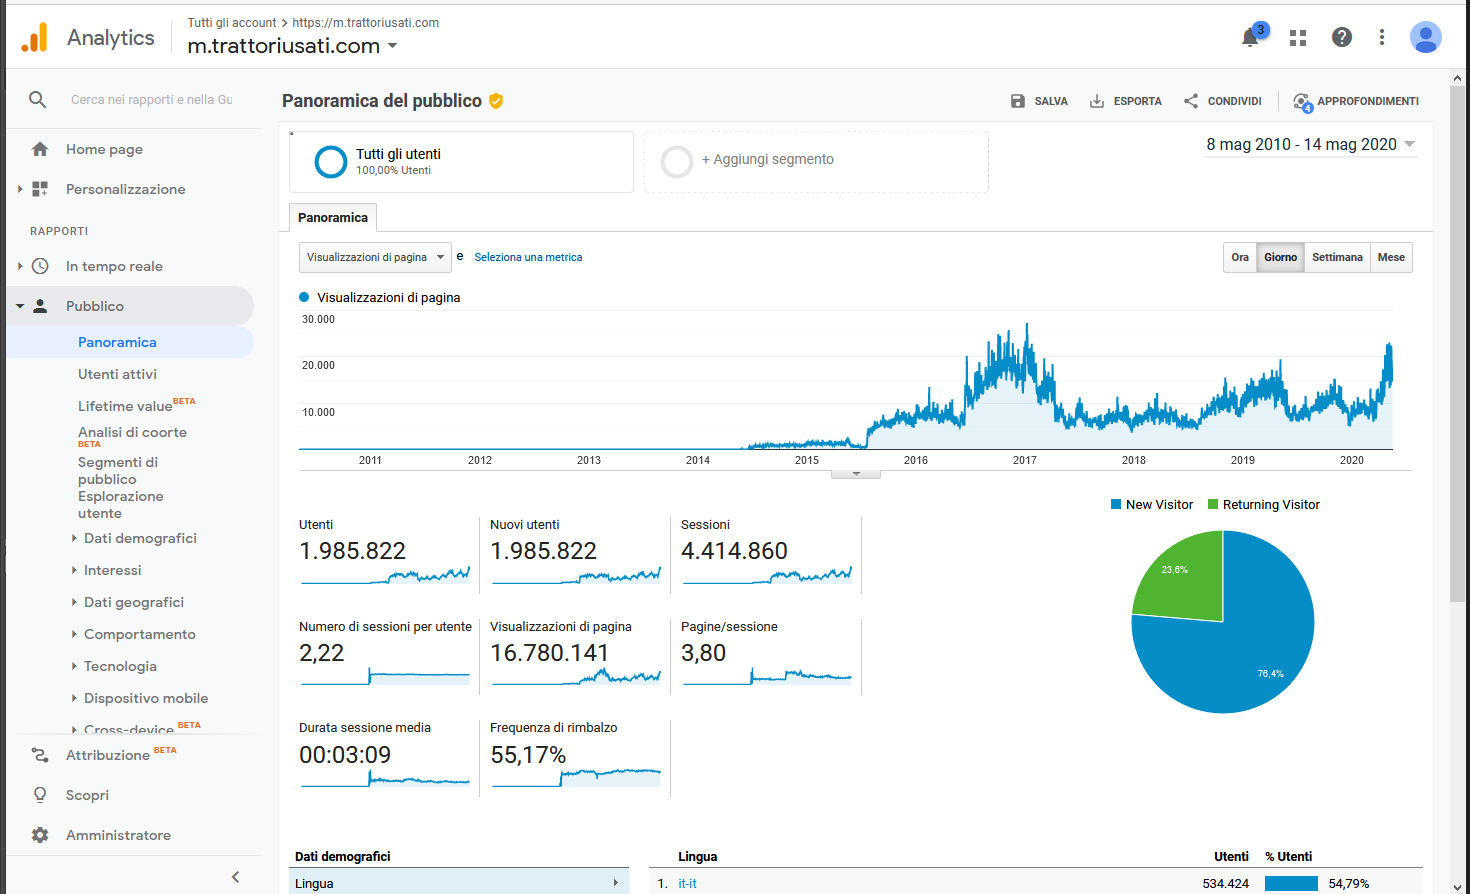Open the help question mark icon
1470x894 pixels.
(1342, 37)
